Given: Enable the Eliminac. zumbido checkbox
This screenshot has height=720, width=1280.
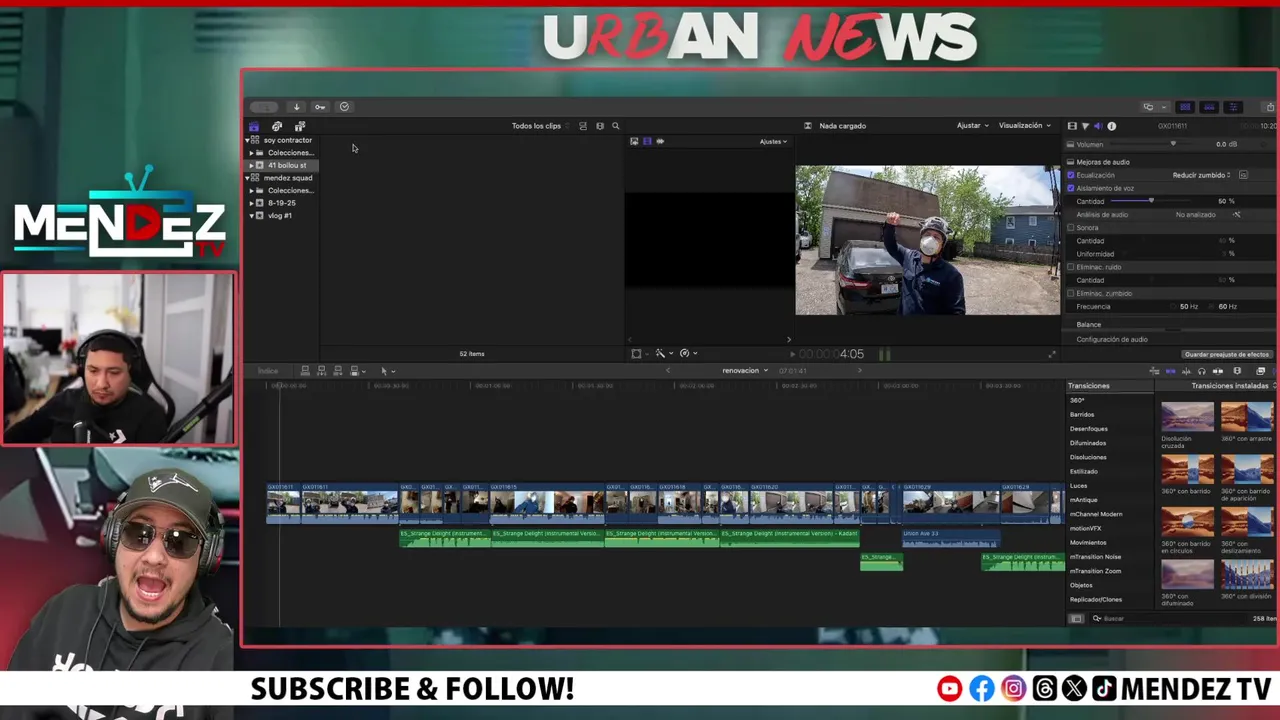Looking at the screenshot, I should coord(1071,293).
